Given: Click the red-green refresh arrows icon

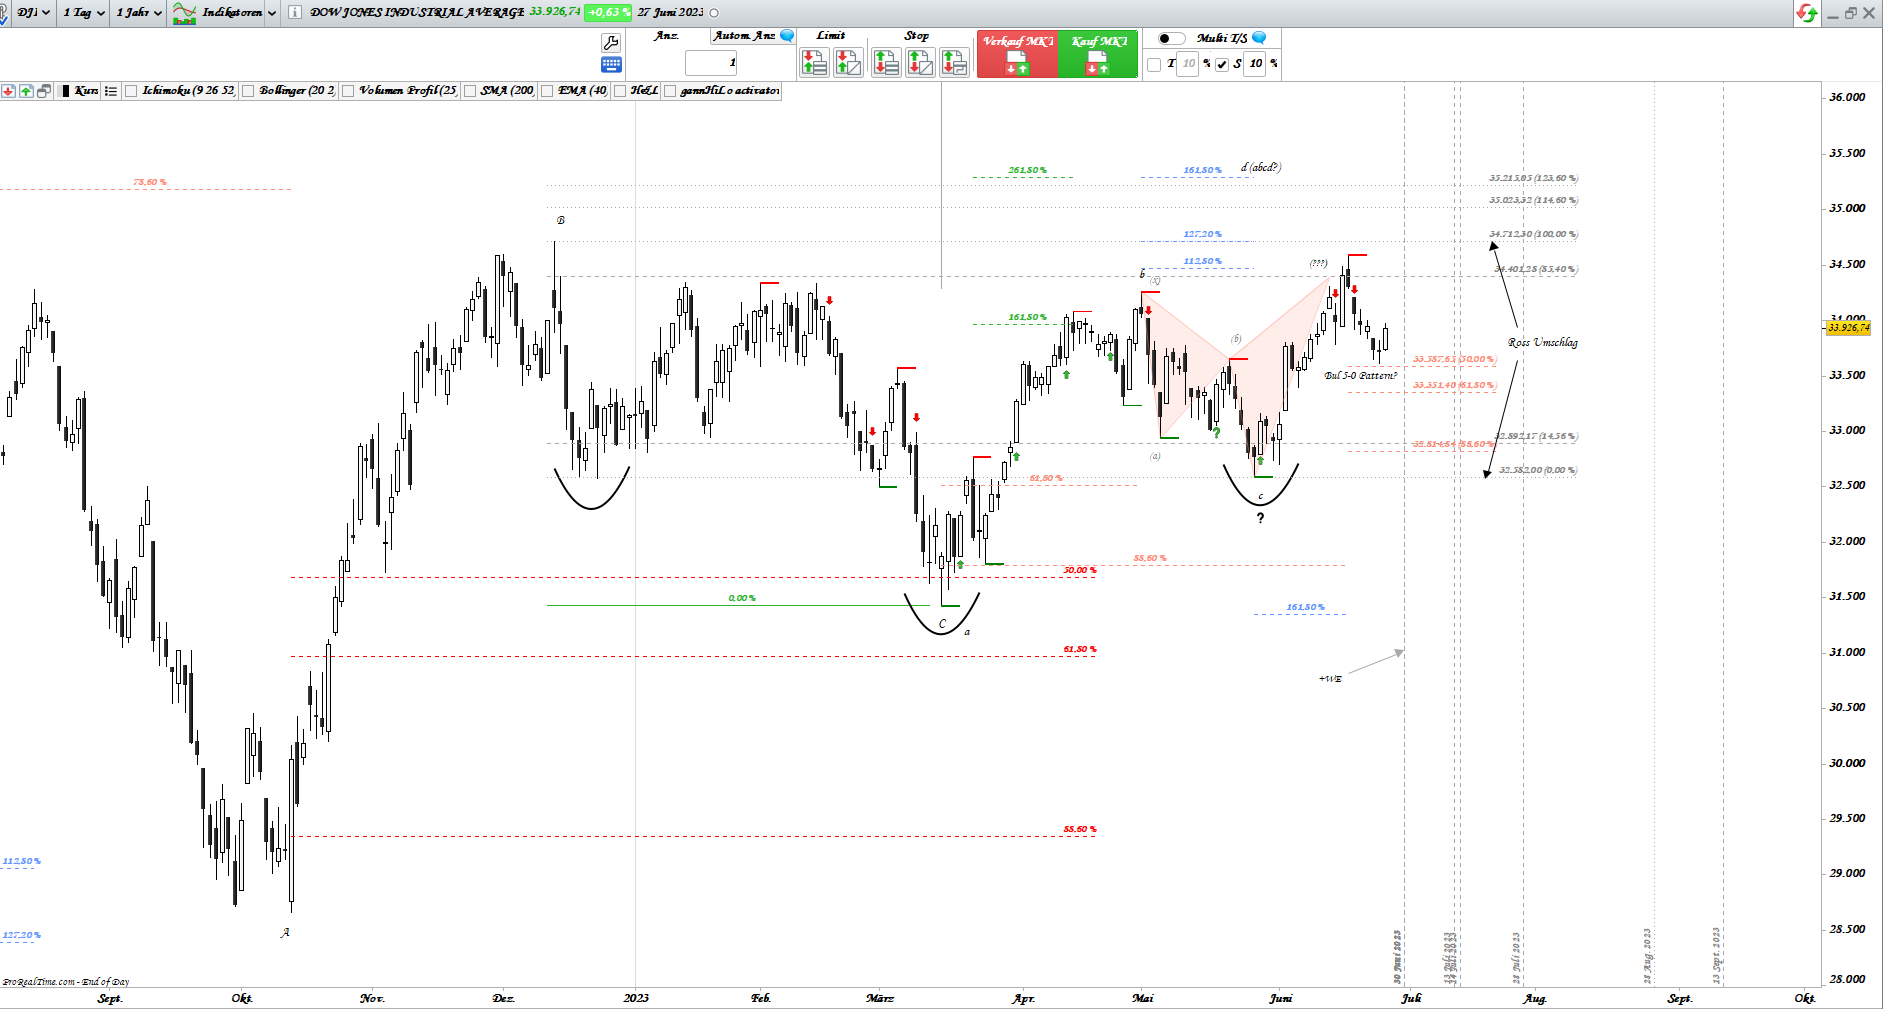Looking at the screenshot, I should click(1806, 13).
